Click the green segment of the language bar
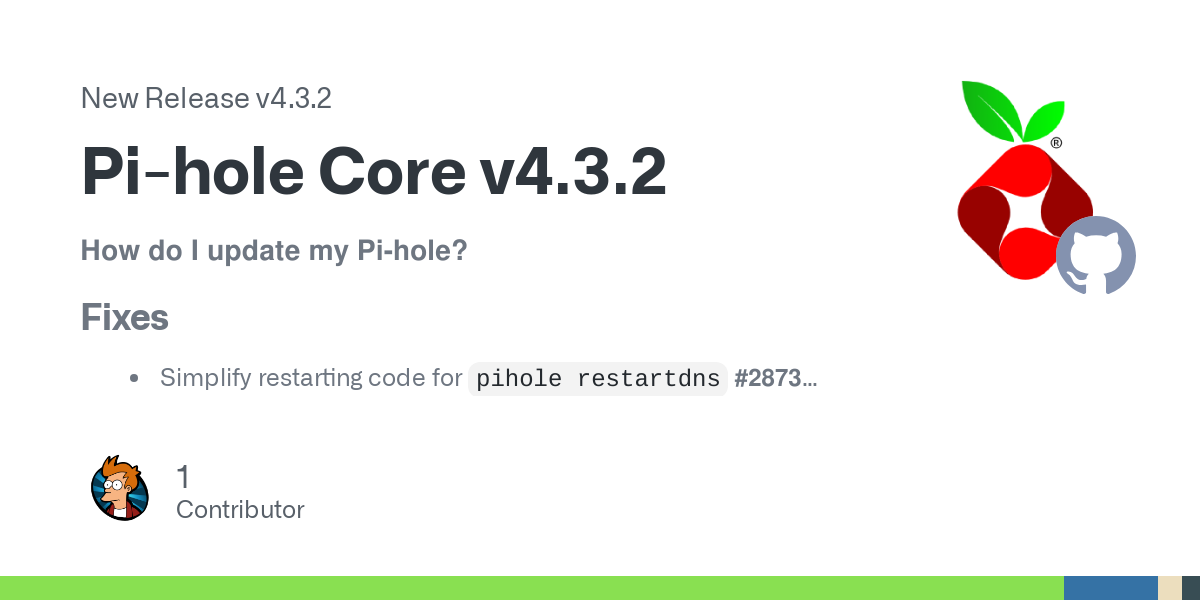The image size is (1200, 600). 530,588
